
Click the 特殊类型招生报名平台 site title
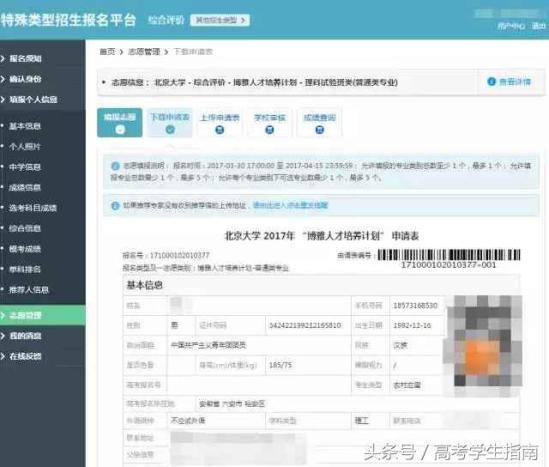(x=68, y=20)
